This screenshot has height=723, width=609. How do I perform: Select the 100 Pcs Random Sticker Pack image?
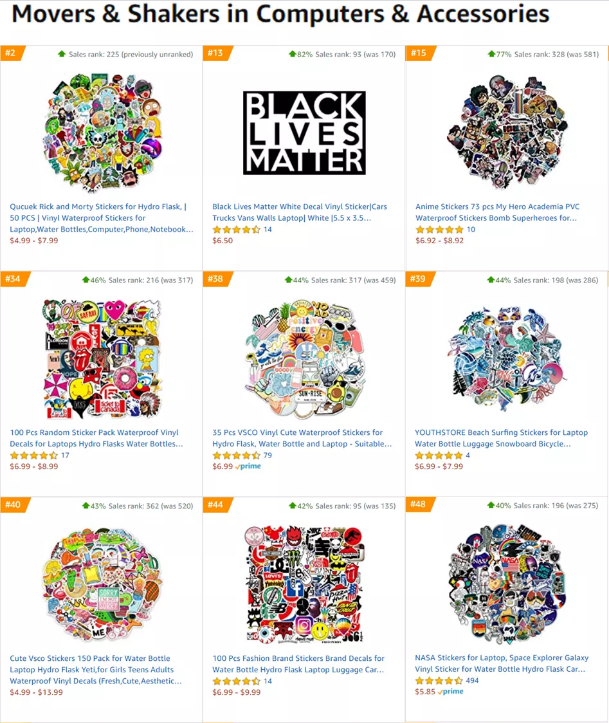101,359
